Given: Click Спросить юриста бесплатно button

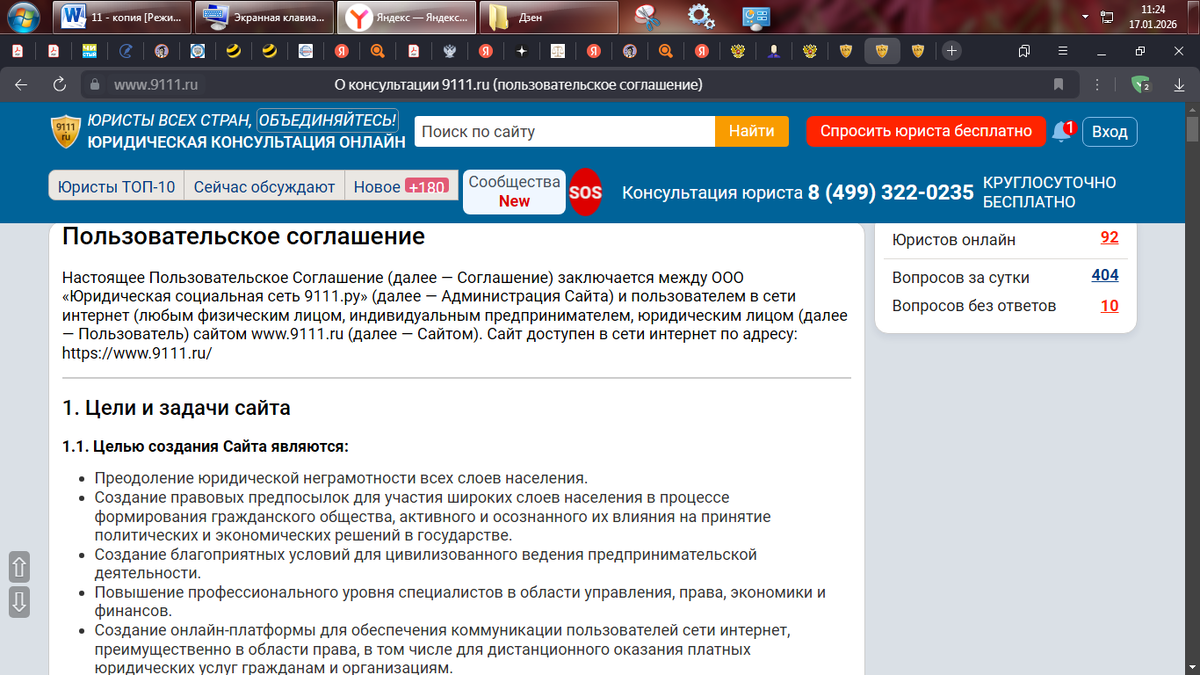Looking at the screenshot, I should click(x=925, y=131).
